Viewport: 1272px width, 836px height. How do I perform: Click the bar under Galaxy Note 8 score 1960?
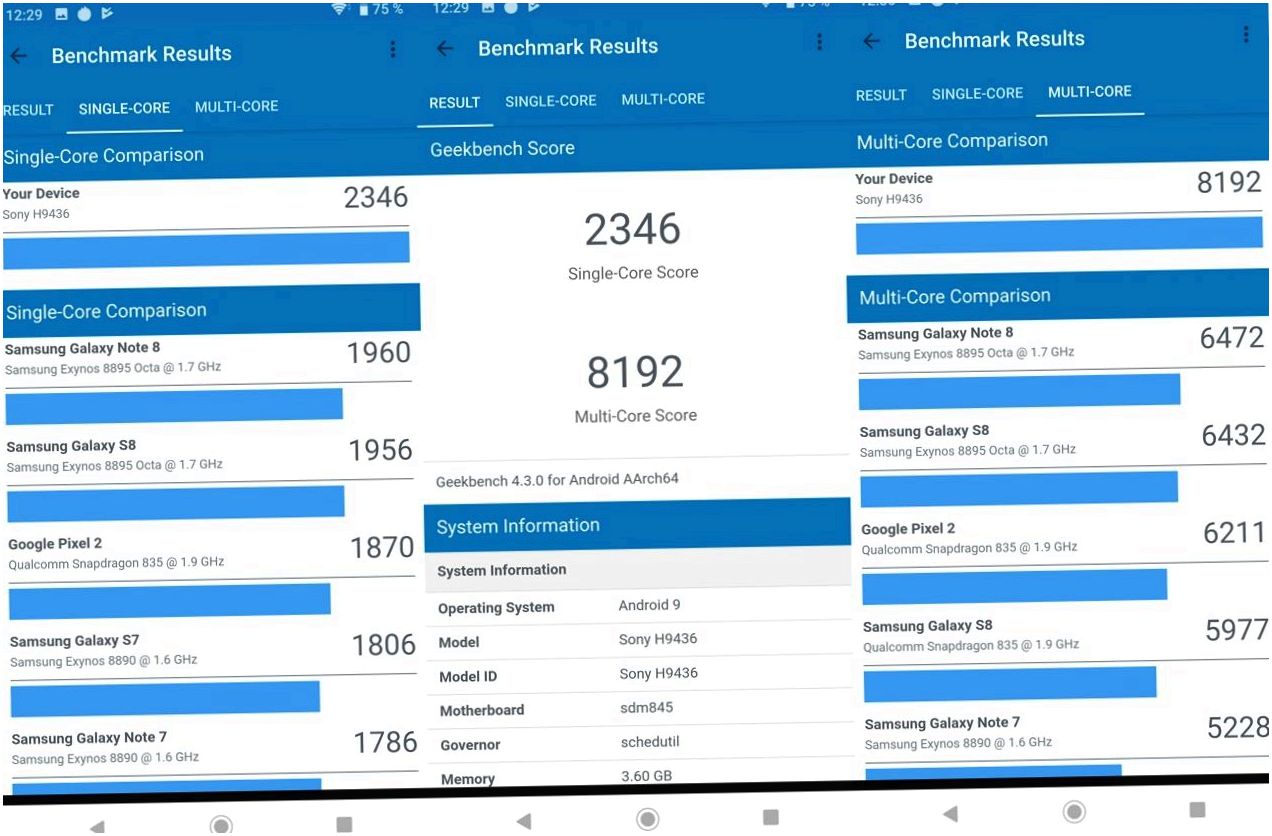[174, 405]
